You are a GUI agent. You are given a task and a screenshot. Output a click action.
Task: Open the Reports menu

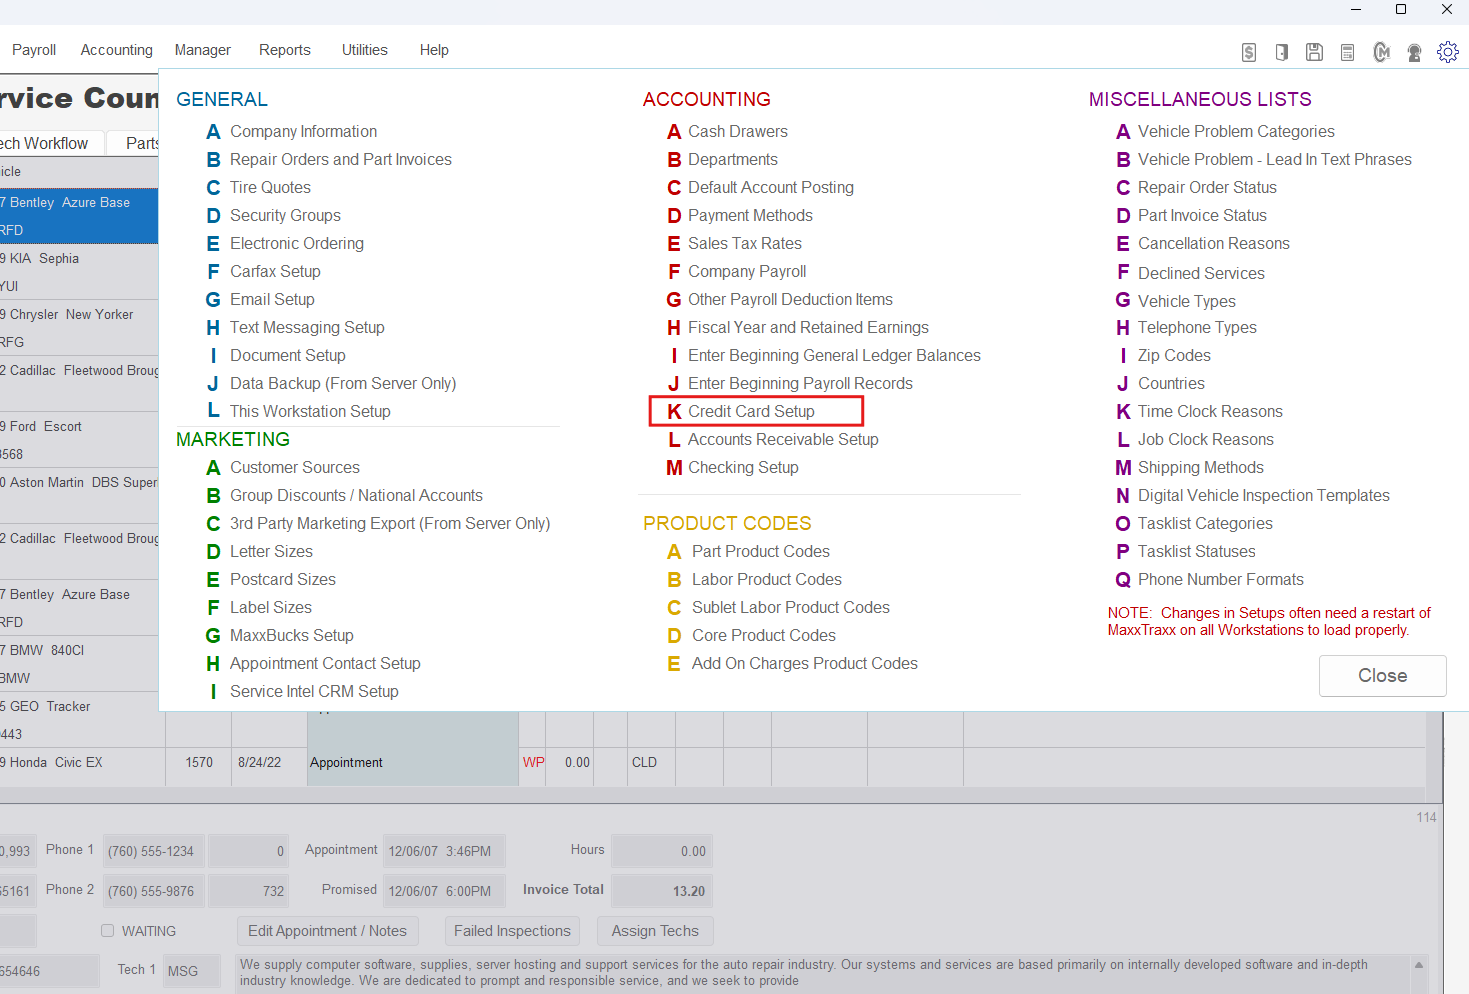point(284,50)
